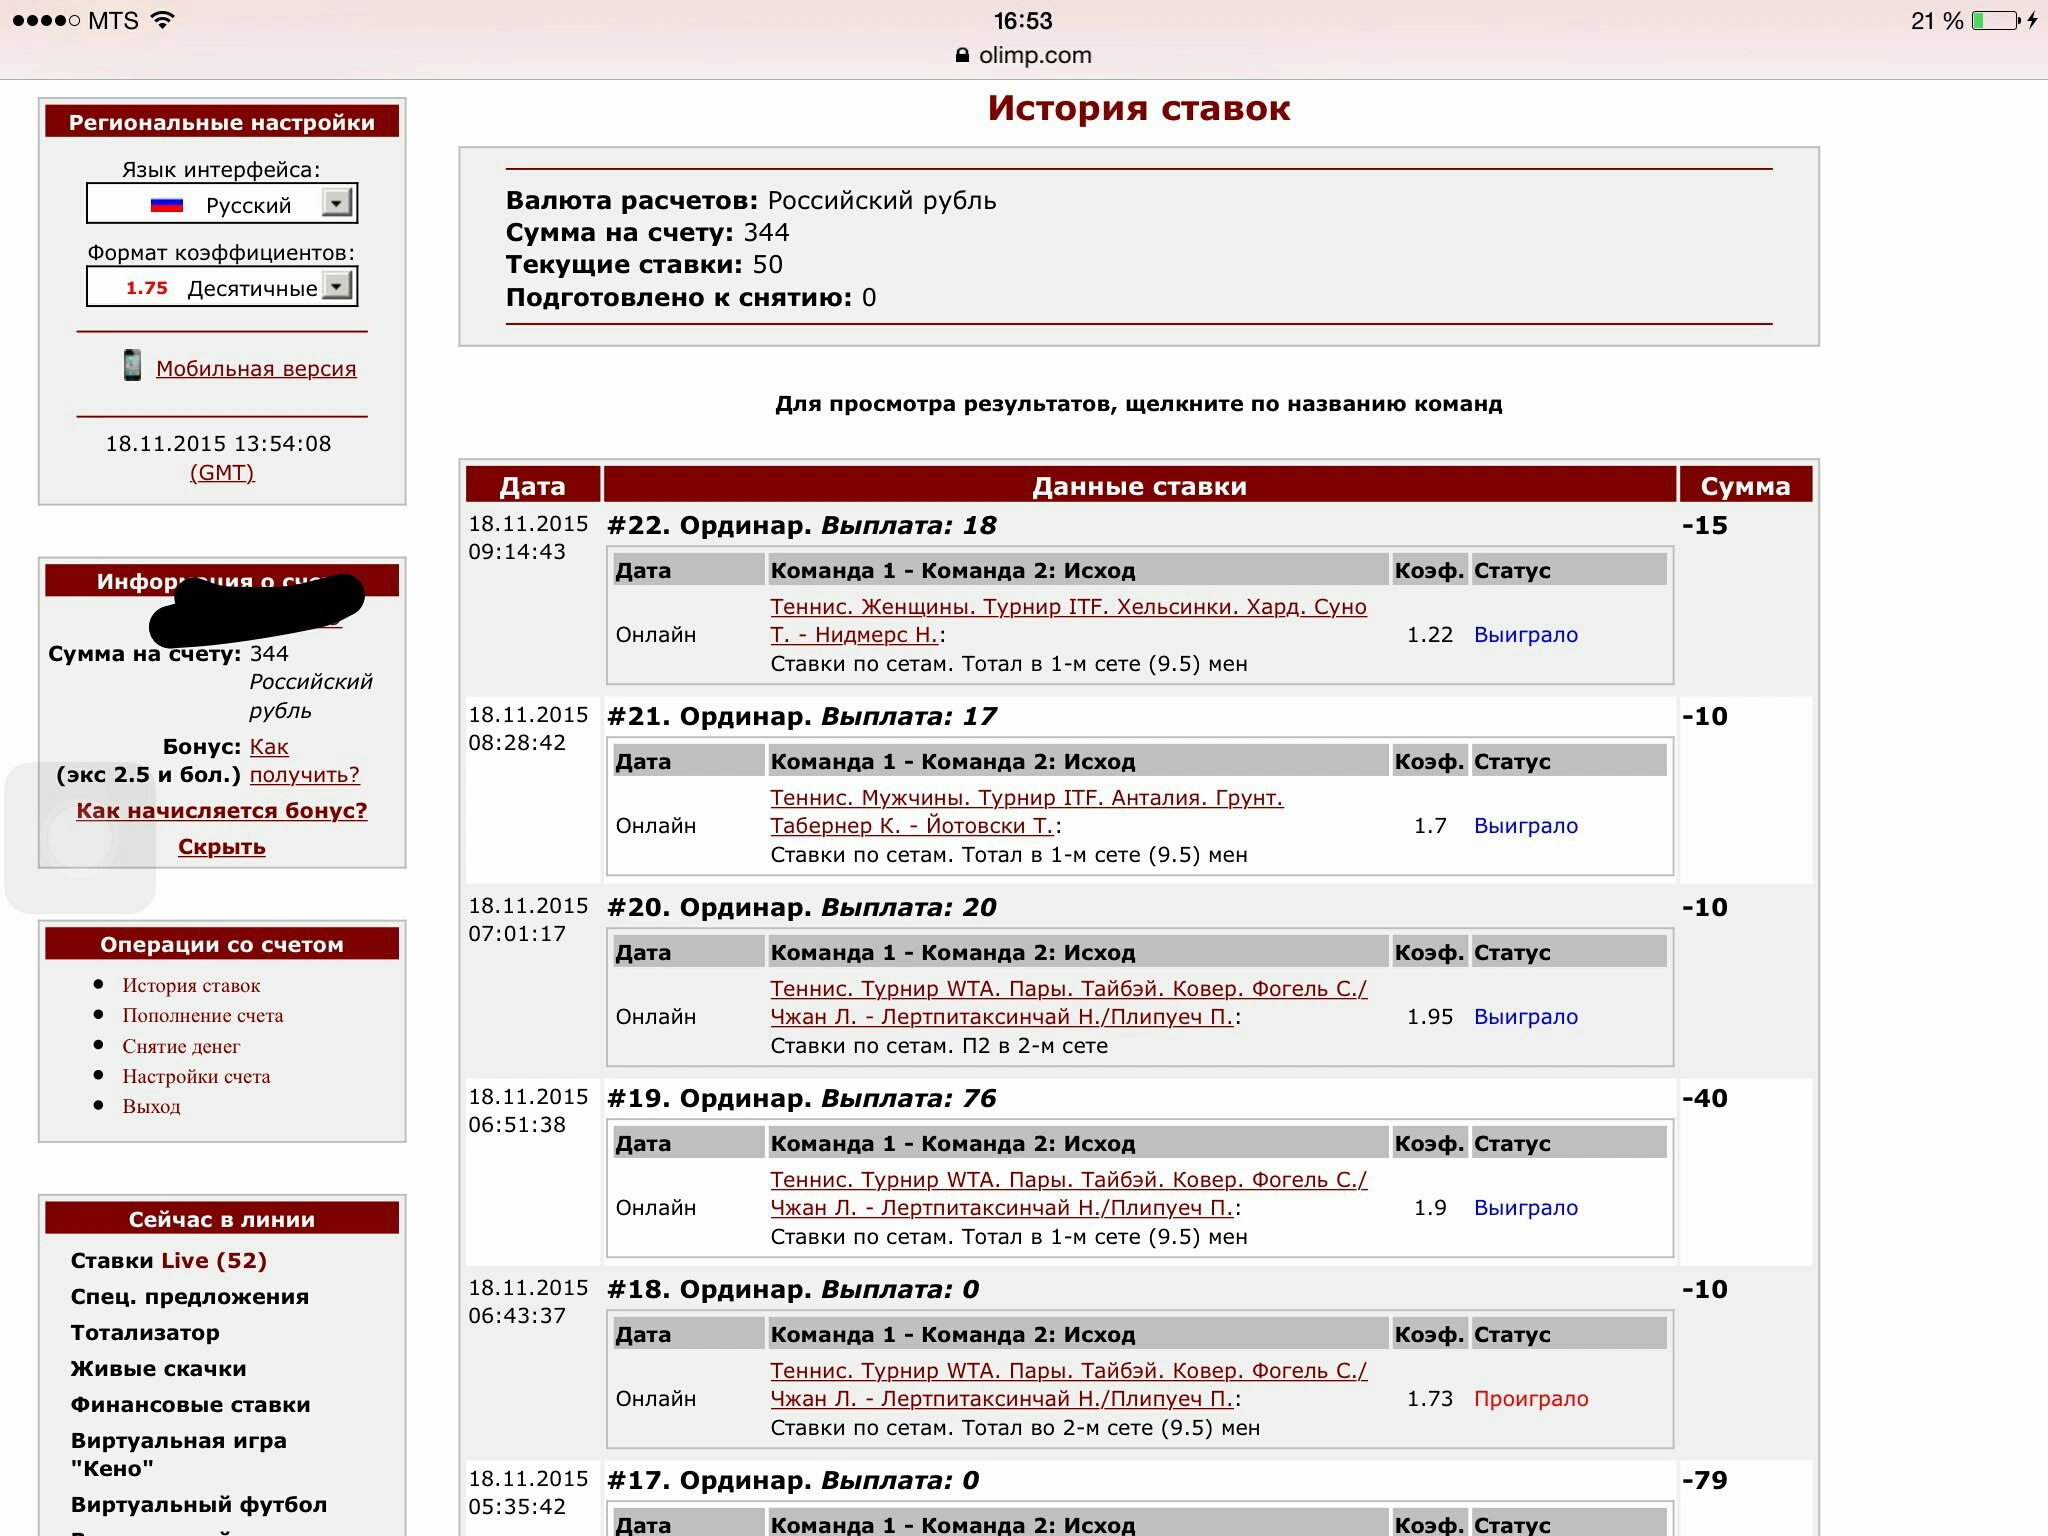Image resolution: width=2048 pixels, height=1536 pixels.
Task: Click the (GMT) timezone link
Action: tap(222, 472)
